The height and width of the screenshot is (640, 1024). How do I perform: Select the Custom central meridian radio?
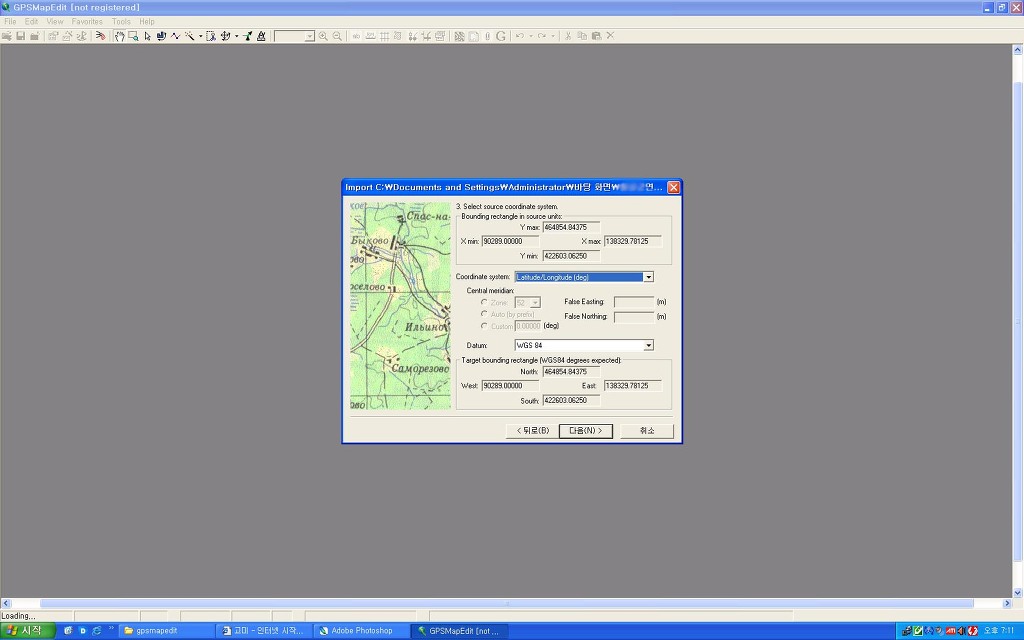485,326
